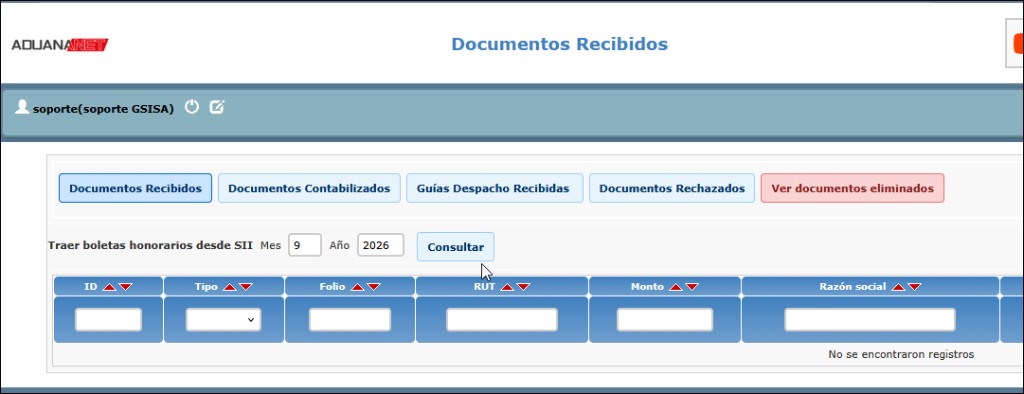Switch to Guías Despacho Recibidas tab
The height and width of the screenshot is (394, 1024).
click(x=494, y=188)
